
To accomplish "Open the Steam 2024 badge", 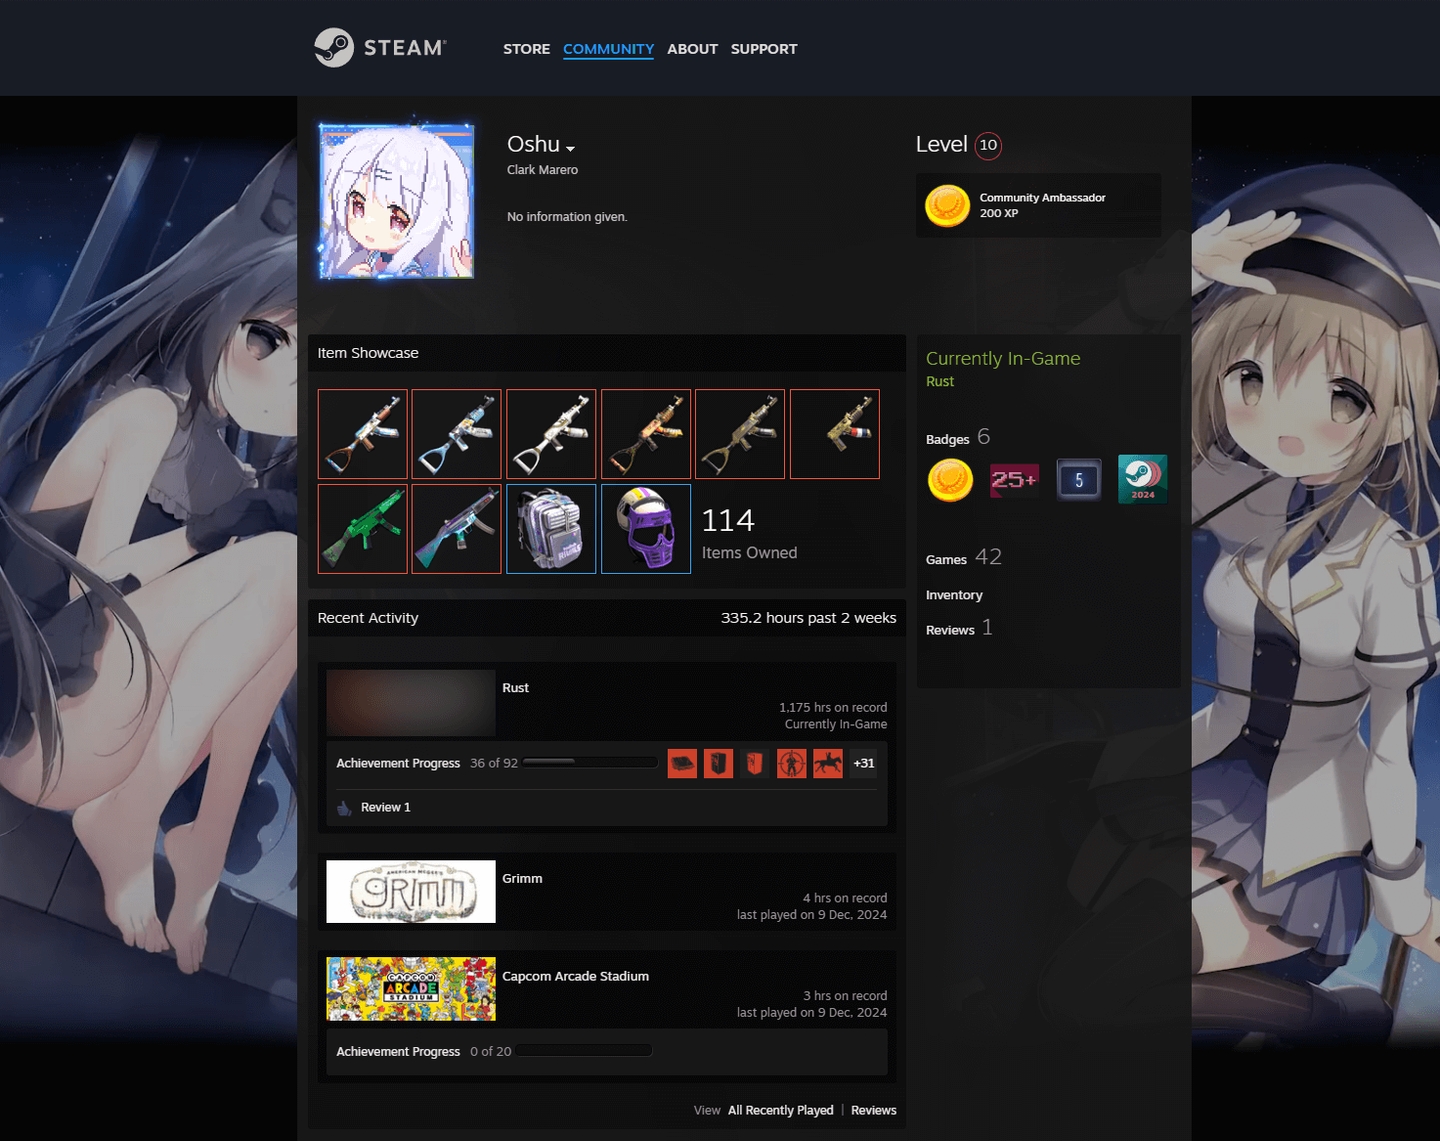I will click(1142, 480).
